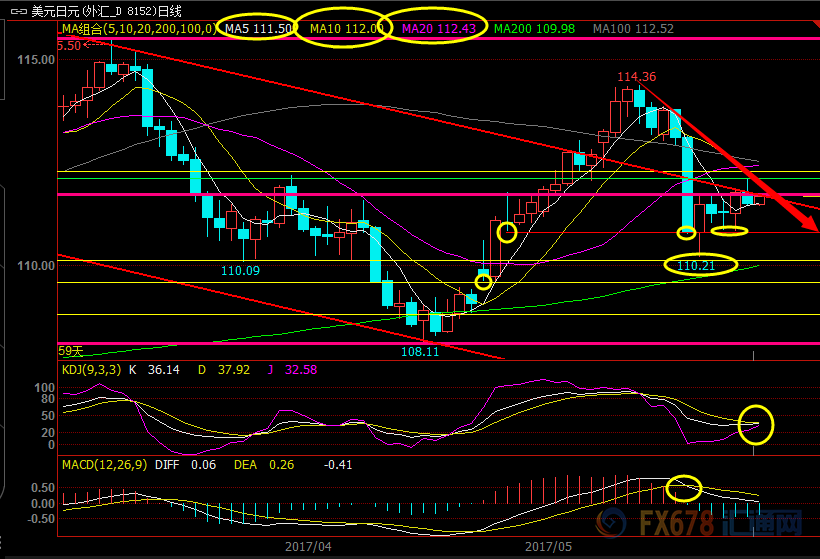820x559 pixels.
Task: Click the KDJ axis label 20
Action: click(x=48, y=432)
